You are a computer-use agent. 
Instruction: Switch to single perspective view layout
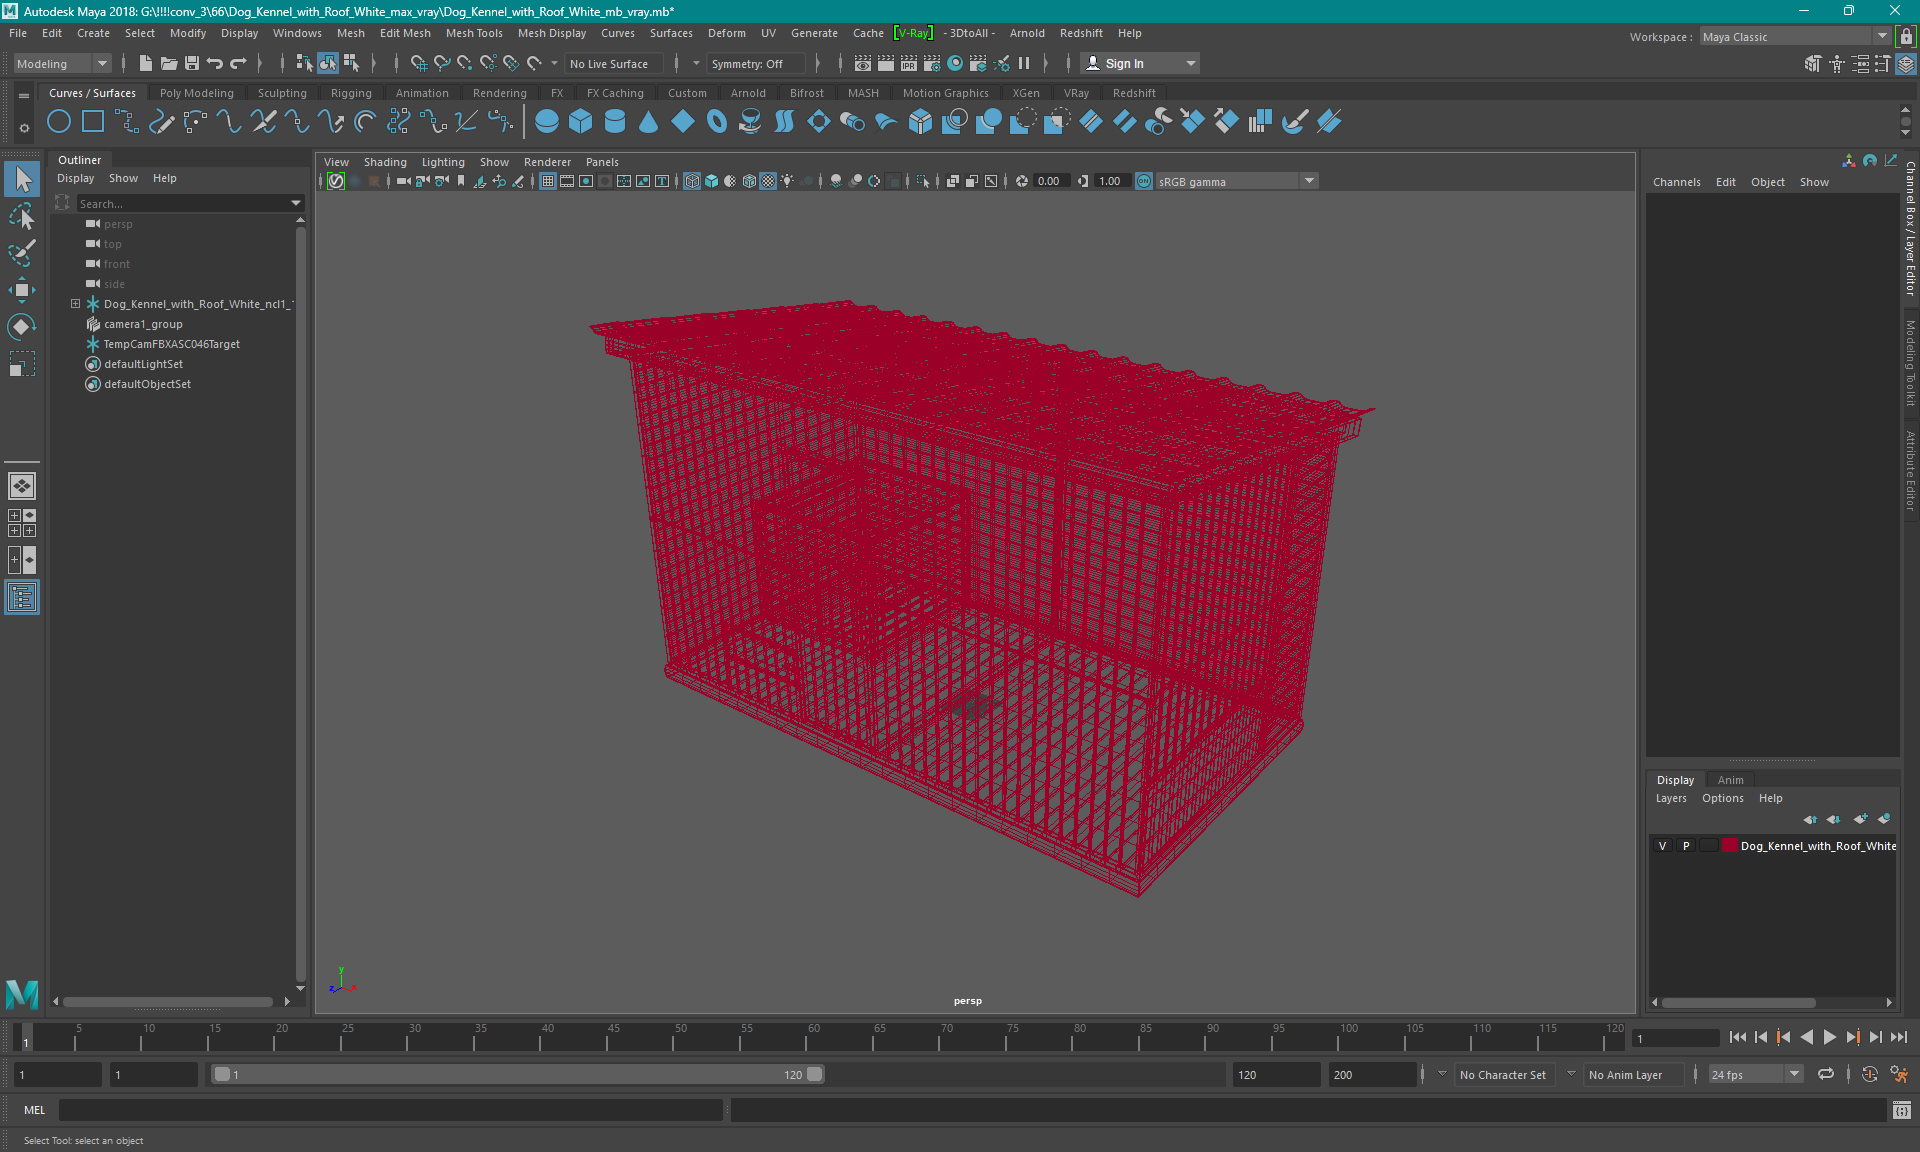point(22,486)
